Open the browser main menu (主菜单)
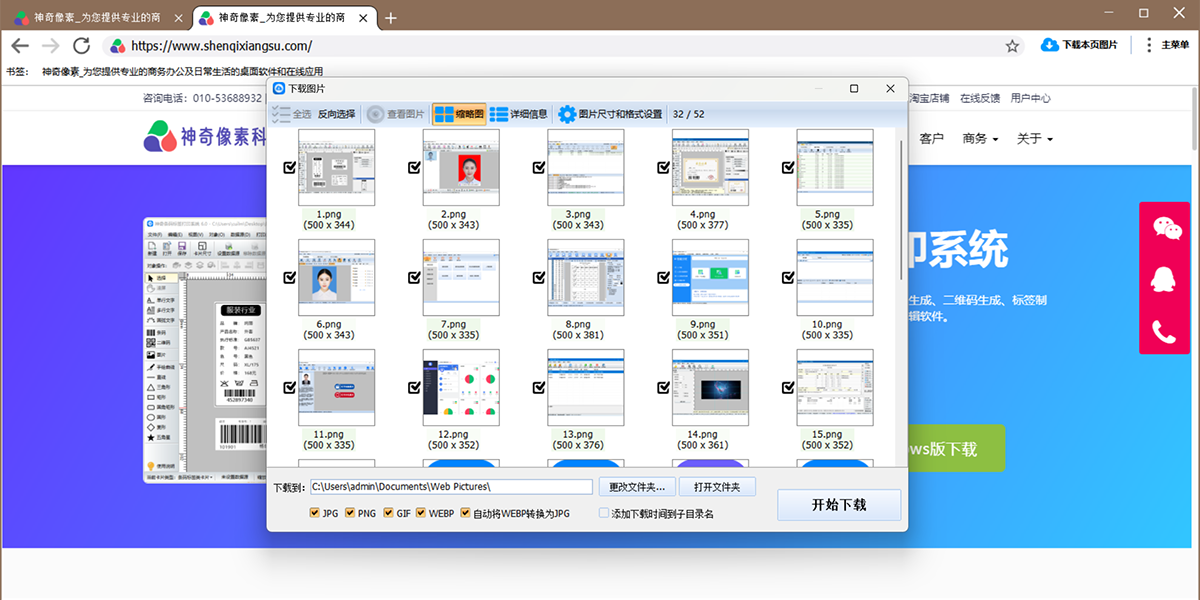 [x=1166, y=45]
